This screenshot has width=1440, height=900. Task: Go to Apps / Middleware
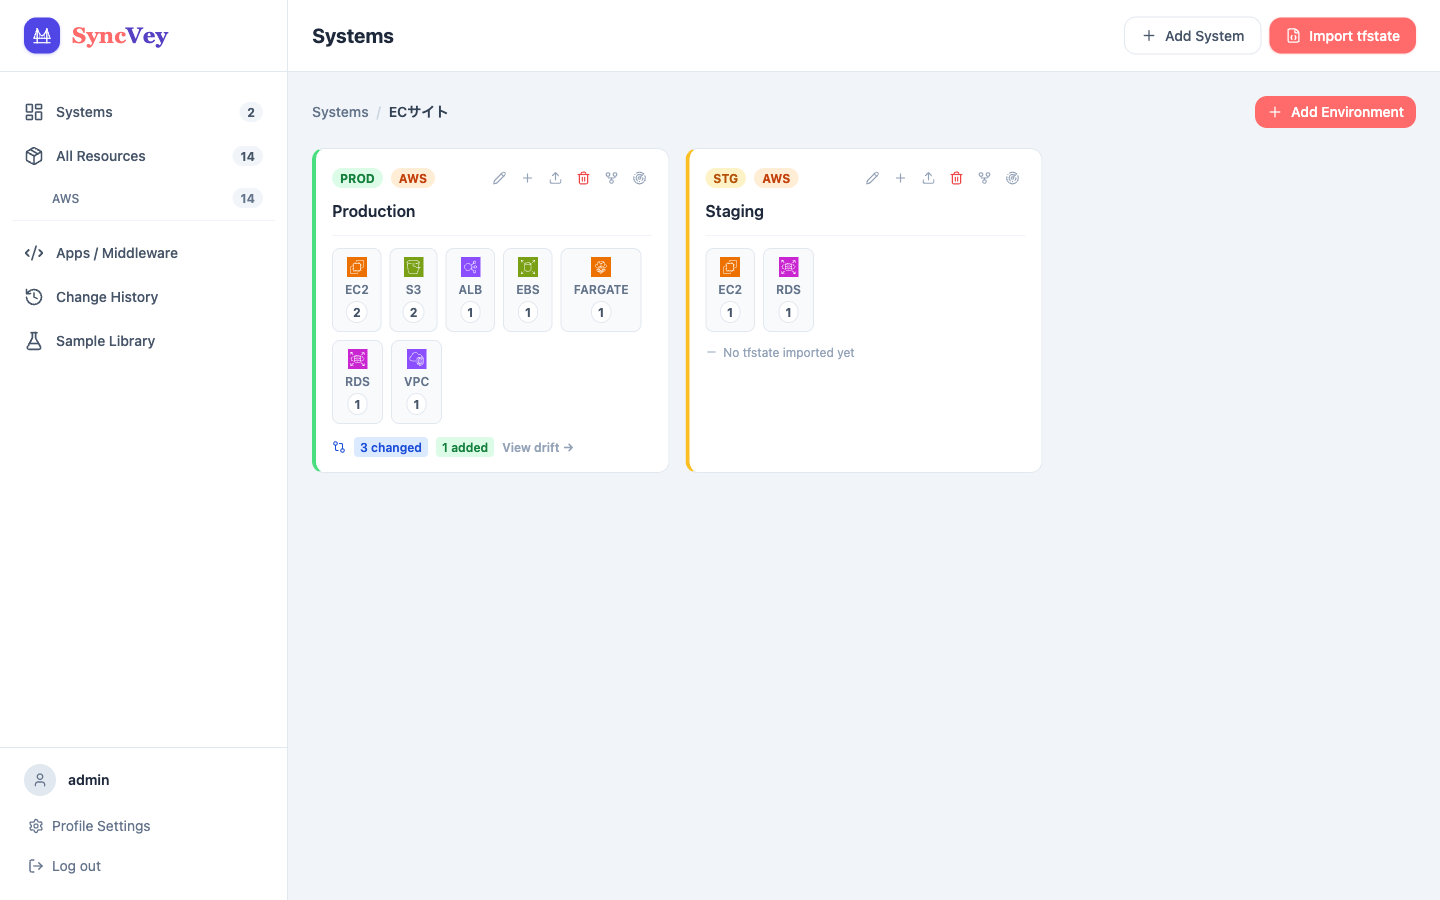(143, 253)
